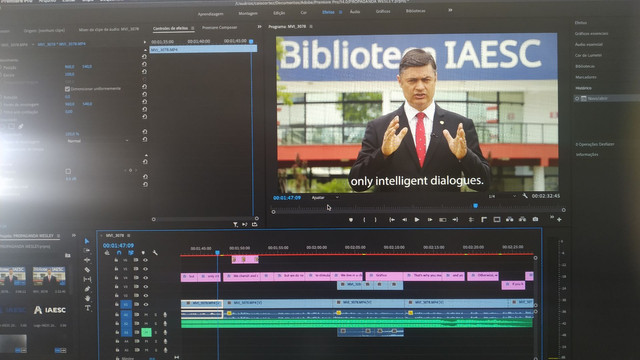Add a marker in the Program monitor

click(351, 220)
